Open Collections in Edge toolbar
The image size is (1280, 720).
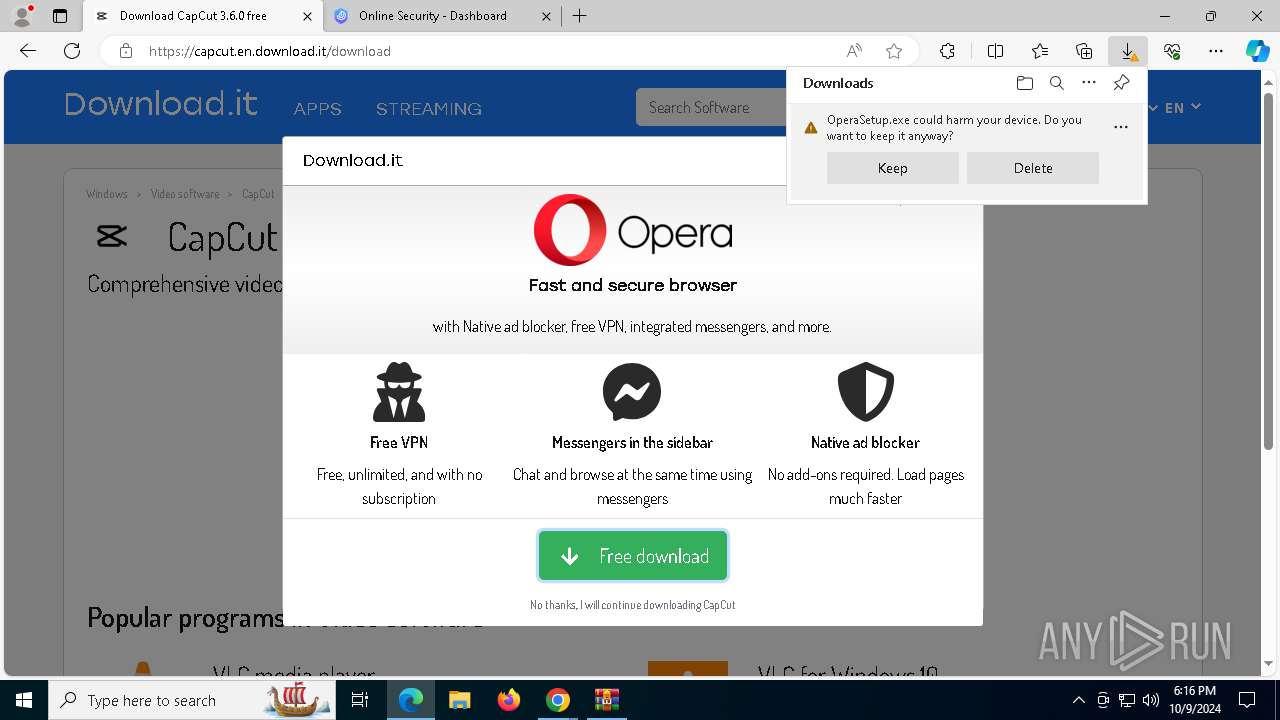[x=1084, y=51]
